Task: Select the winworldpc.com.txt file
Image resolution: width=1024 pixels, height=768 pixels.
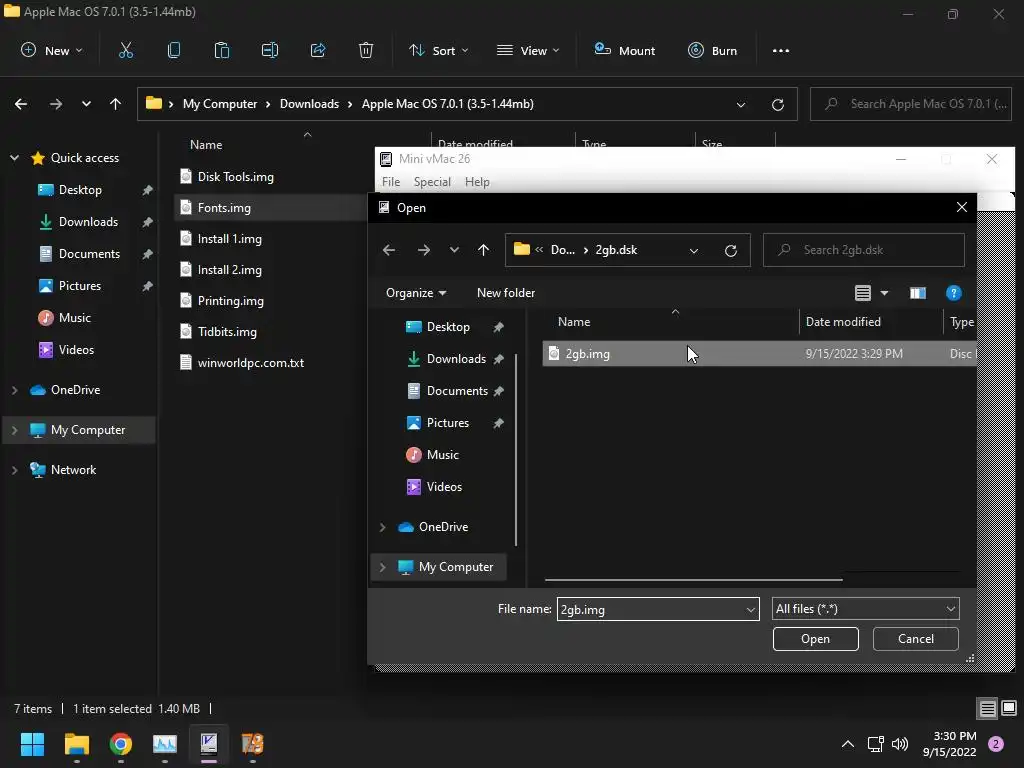Action: pos(250,363)
